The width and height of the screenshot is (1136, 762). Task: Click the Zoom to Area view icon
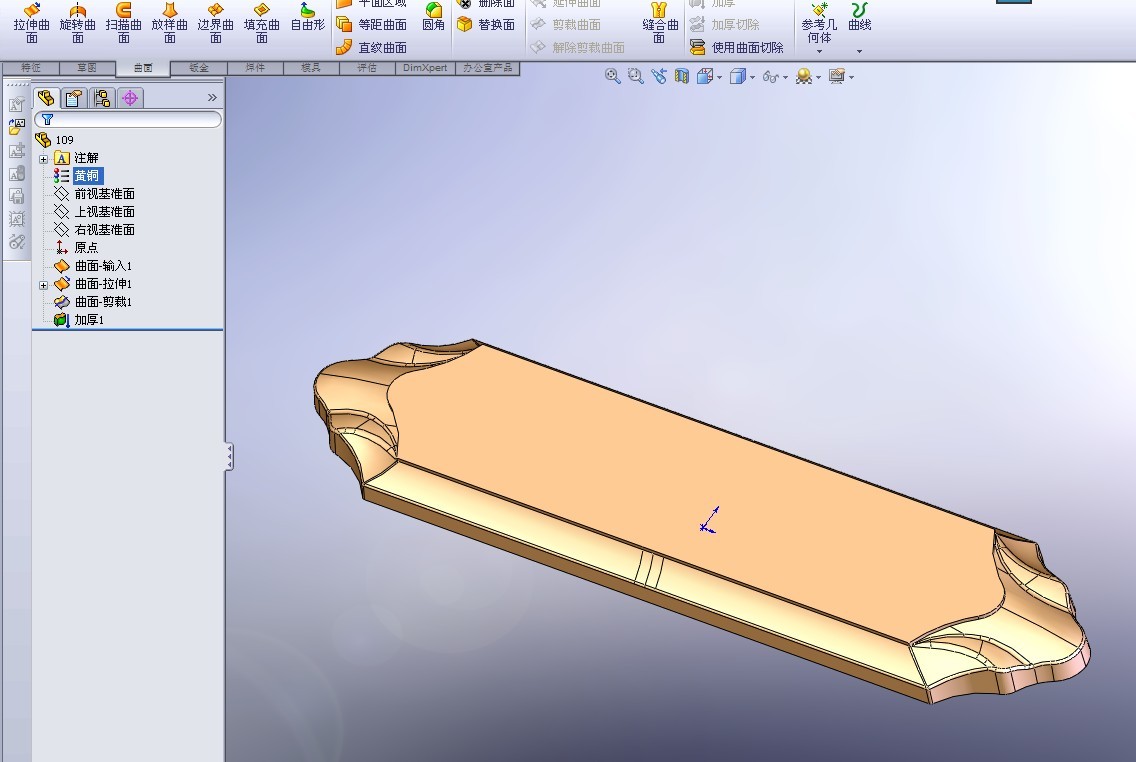point(636,76)
